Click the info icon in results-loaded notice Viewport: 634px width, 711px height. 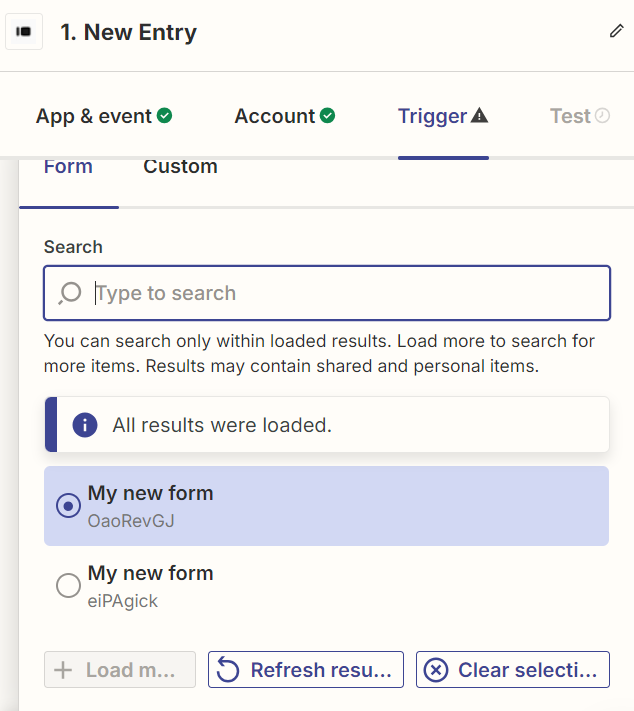pyautogui.click(x=85, y=425)
